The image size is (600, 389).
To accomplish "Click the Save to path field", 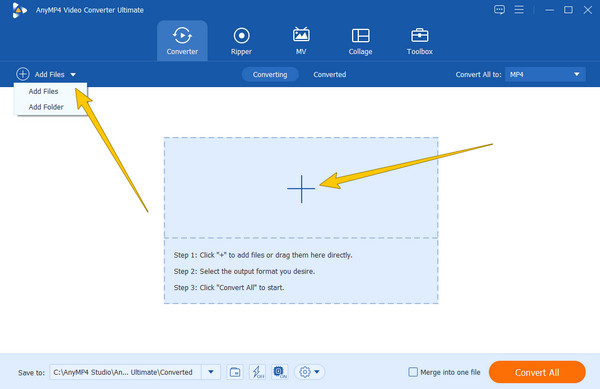I will 126,372.
